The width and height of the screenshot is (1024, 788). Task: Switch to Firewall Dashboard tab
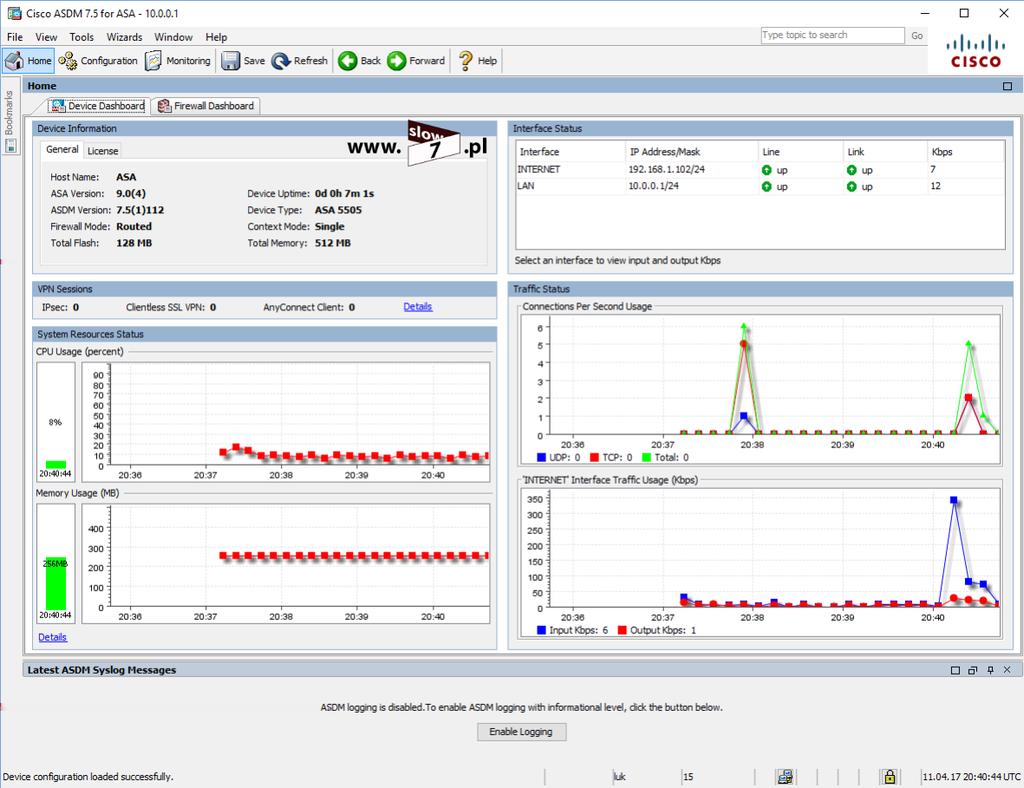tap(206, 106)
